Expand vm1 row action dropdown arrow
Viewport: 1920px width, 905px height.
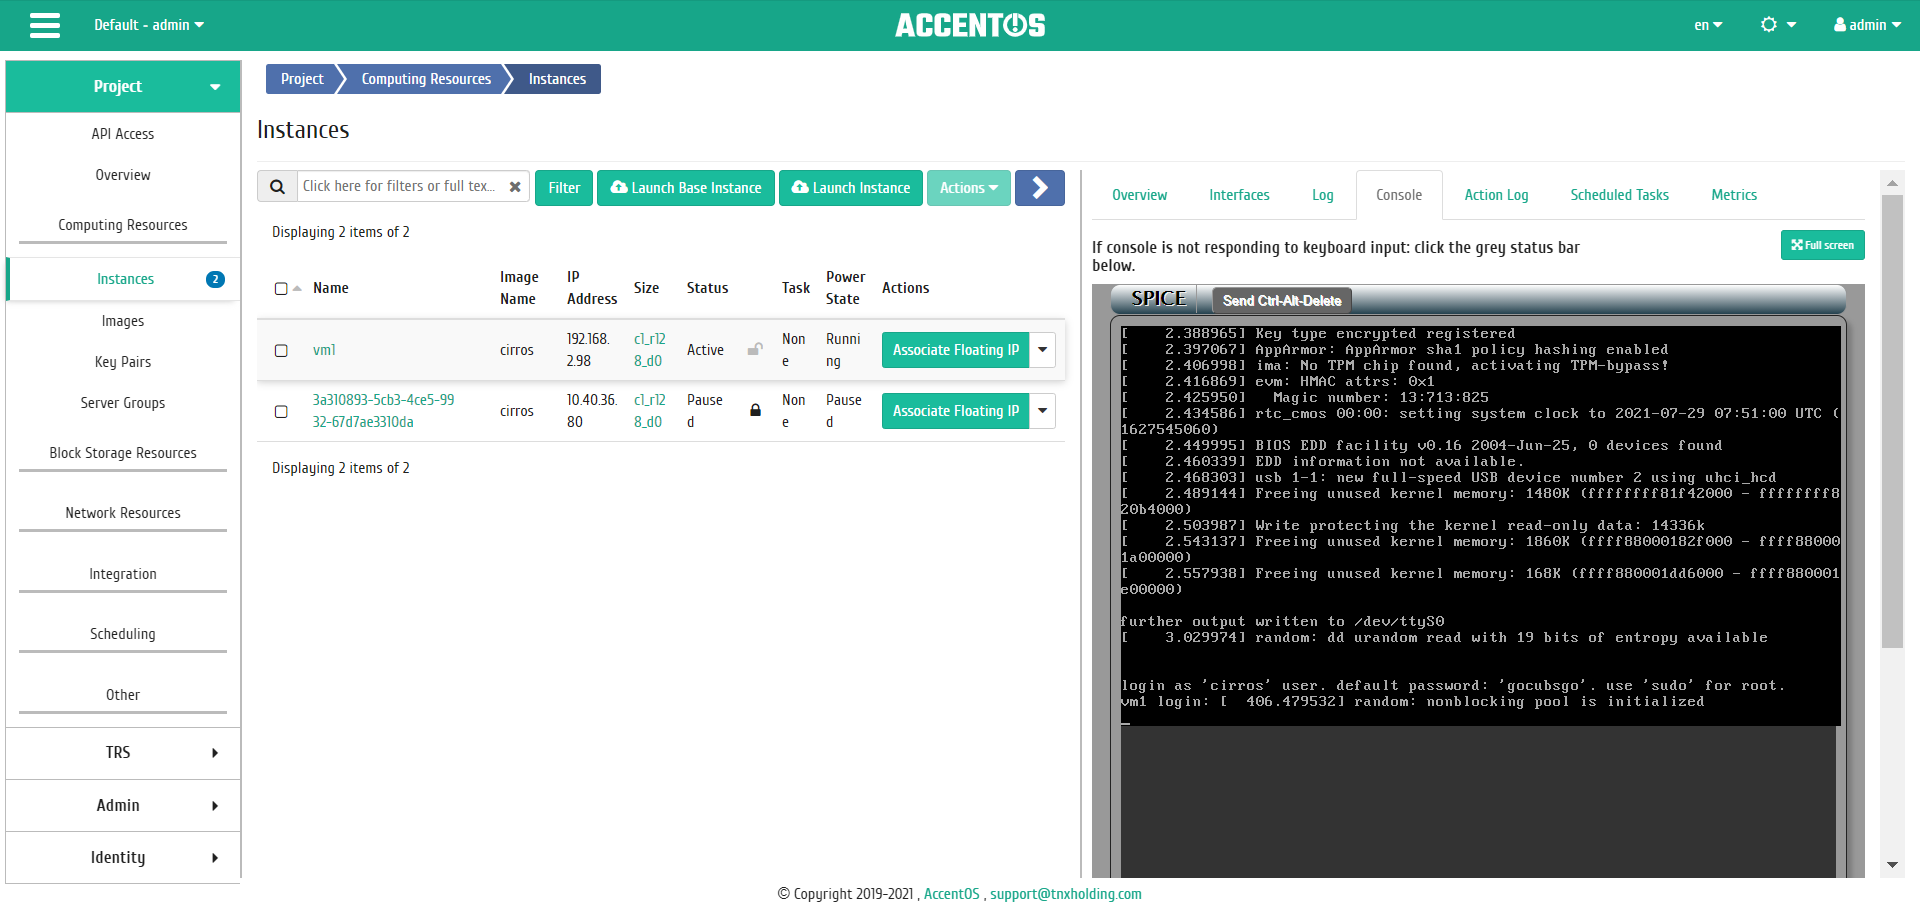click(1042, 350)
